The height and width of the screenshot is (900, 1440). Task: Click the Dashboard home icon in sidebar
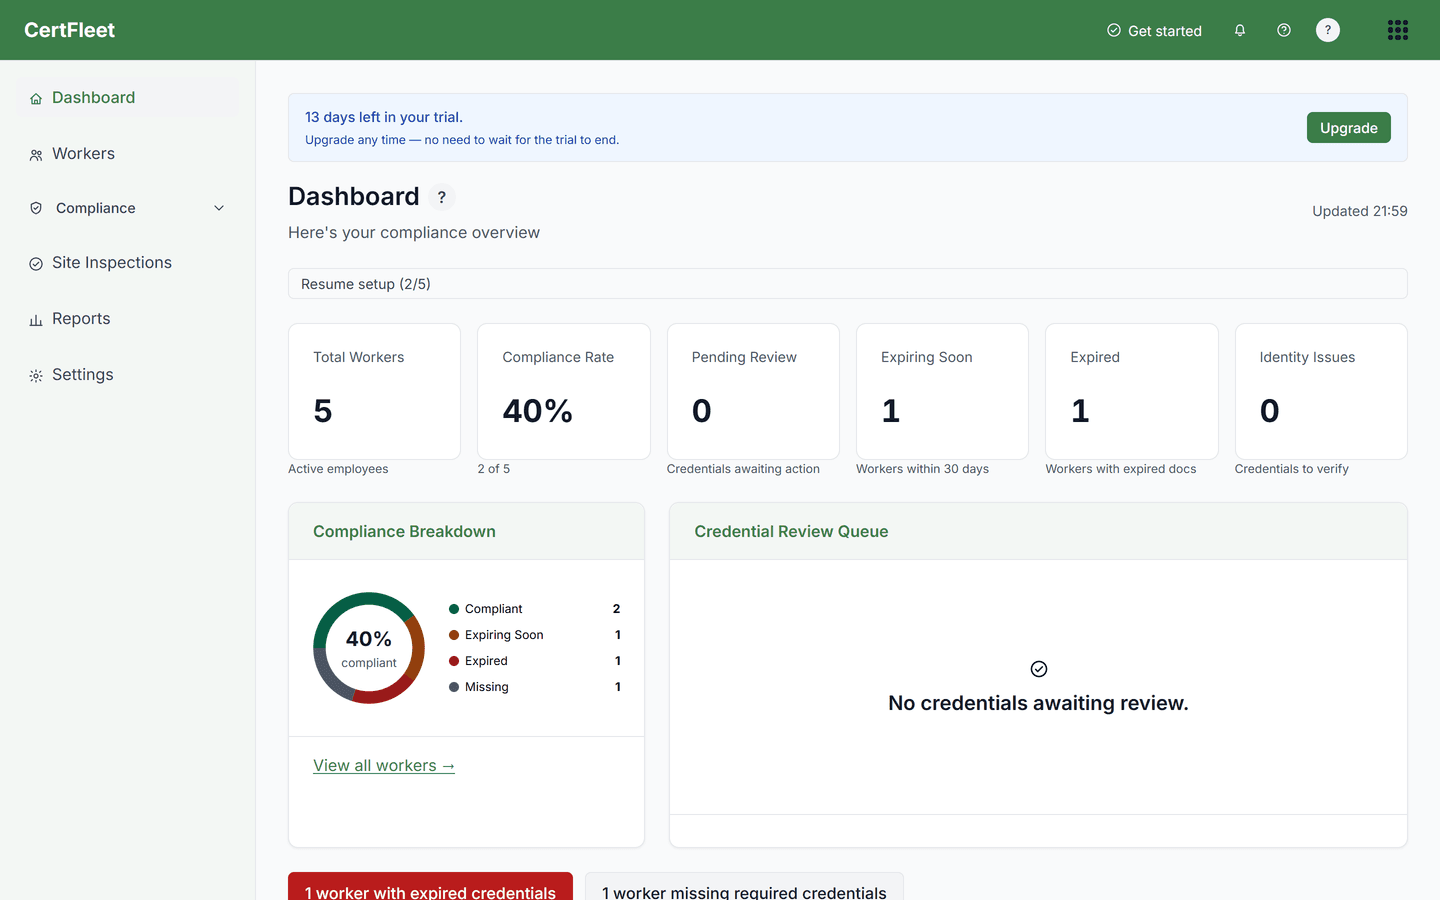coord(36,98)
